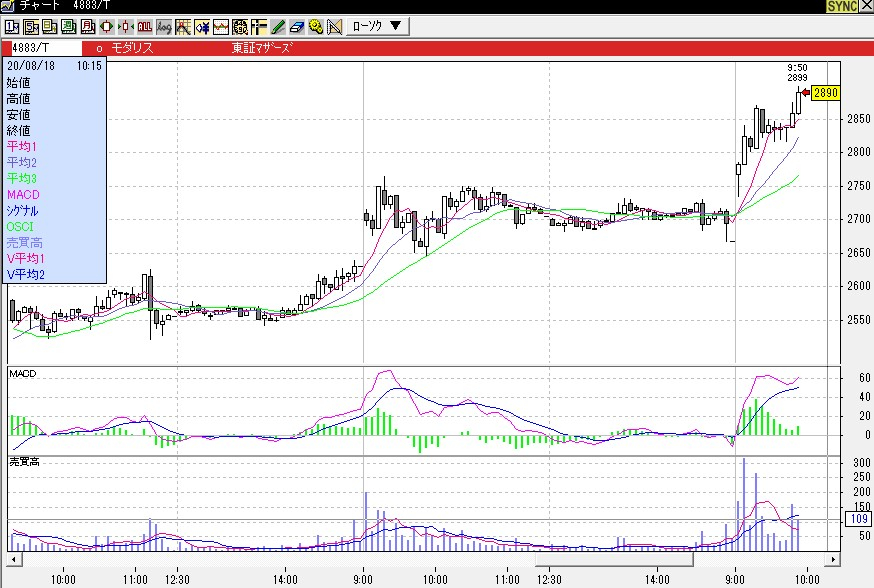Select the triangle ruler tool icon
Image resolution: width=874 pixels, height=588 pixels.
(334, 26)
